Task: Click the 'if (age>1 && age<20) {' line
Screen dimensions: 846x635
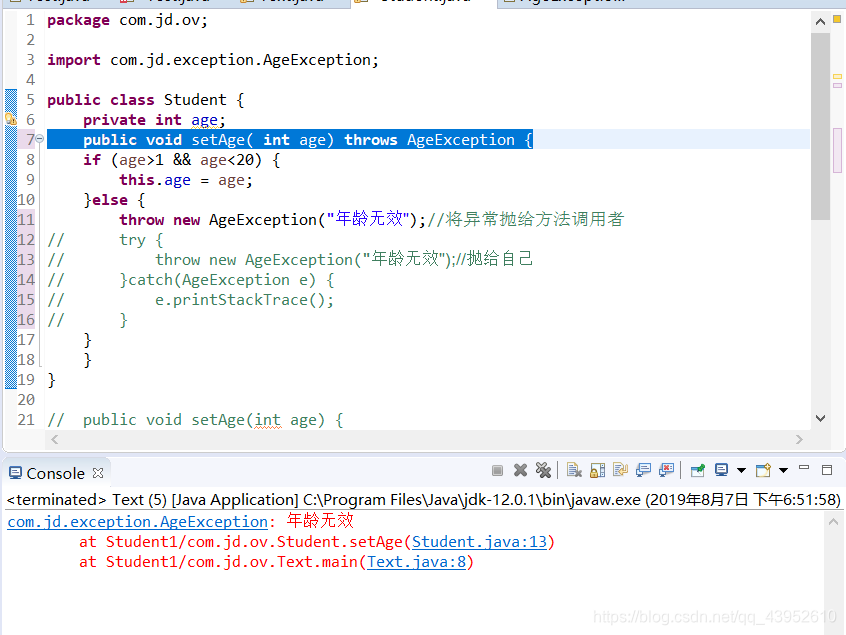Action: click(182, 160)
